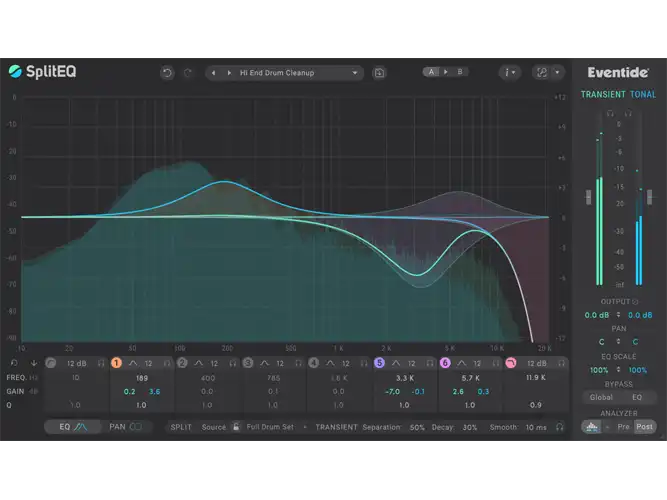Solo band 1 with headphones icon
The width and height of the screenshot is (667, 500).
[x=167, y=363]
